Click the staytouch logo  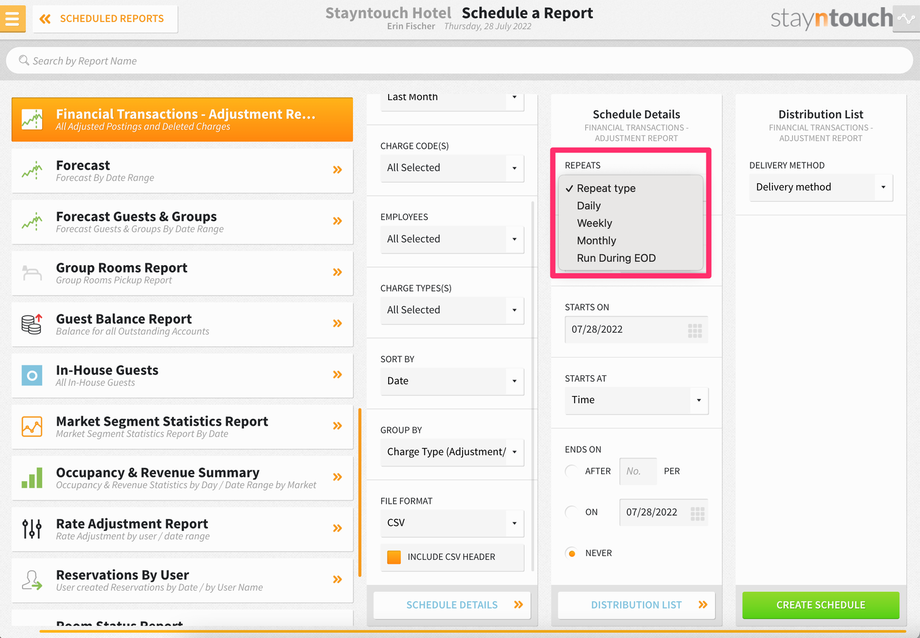tap(831, 19)
